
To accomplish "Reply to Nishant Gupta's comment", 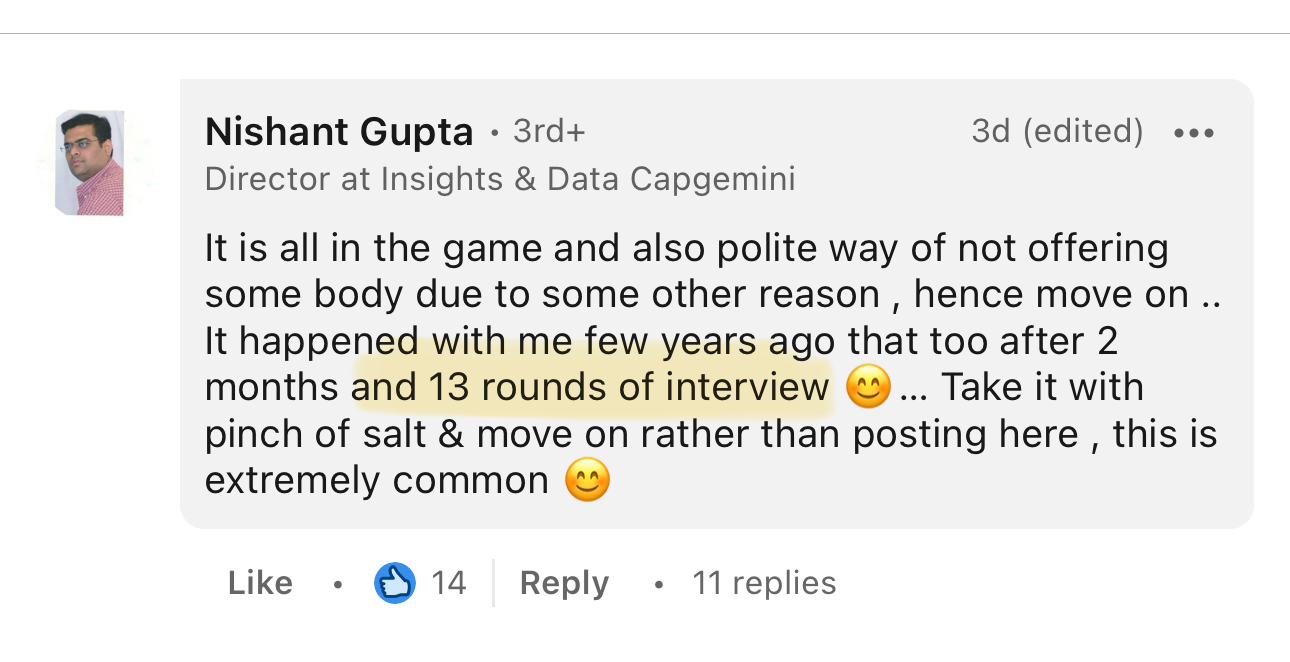I will (x=564, y=583).
